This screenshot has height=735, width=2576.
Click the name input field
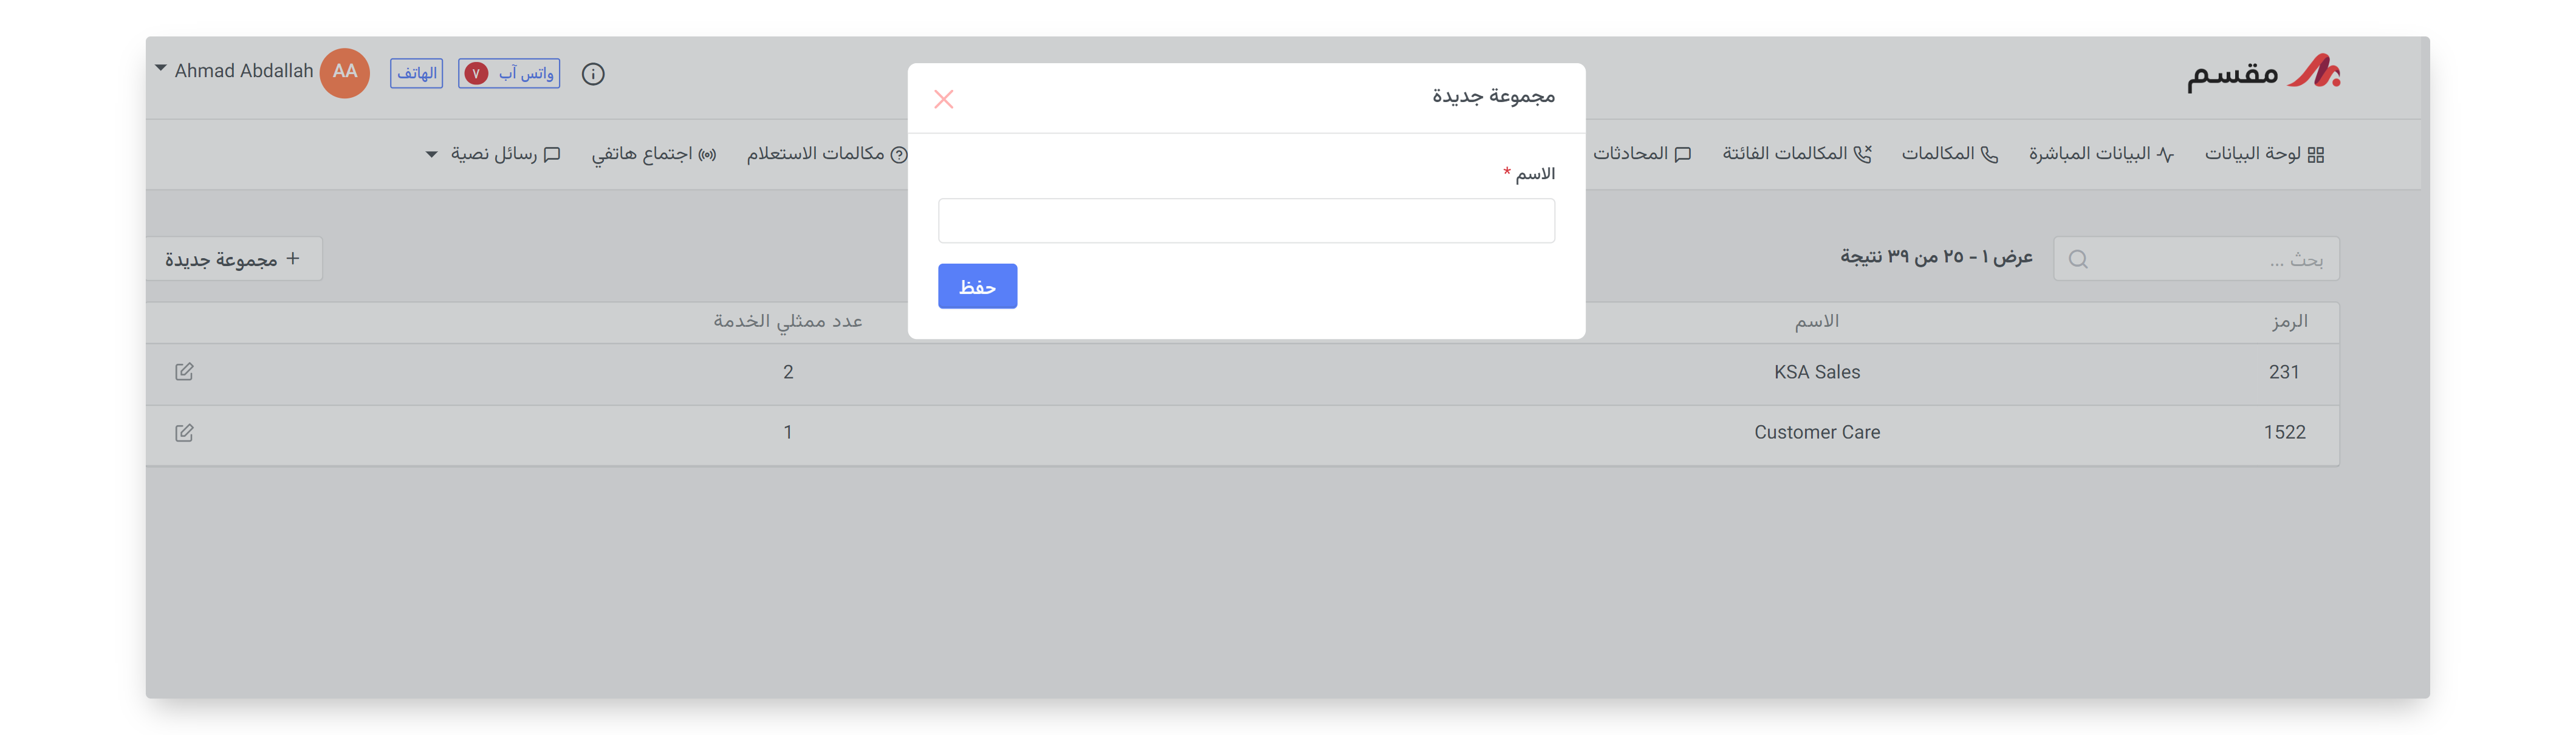tap(1245, 221)
